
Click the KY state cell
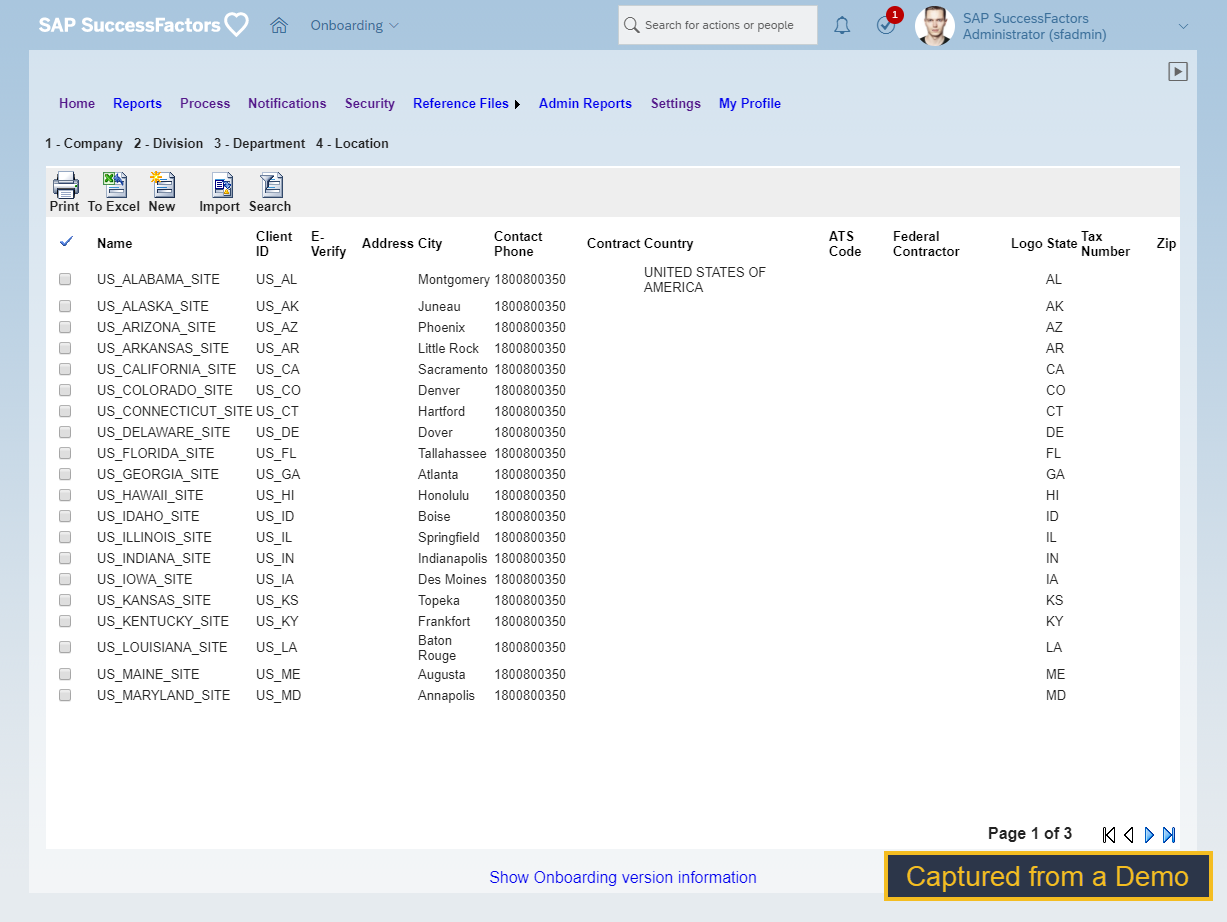point(1055,621)
